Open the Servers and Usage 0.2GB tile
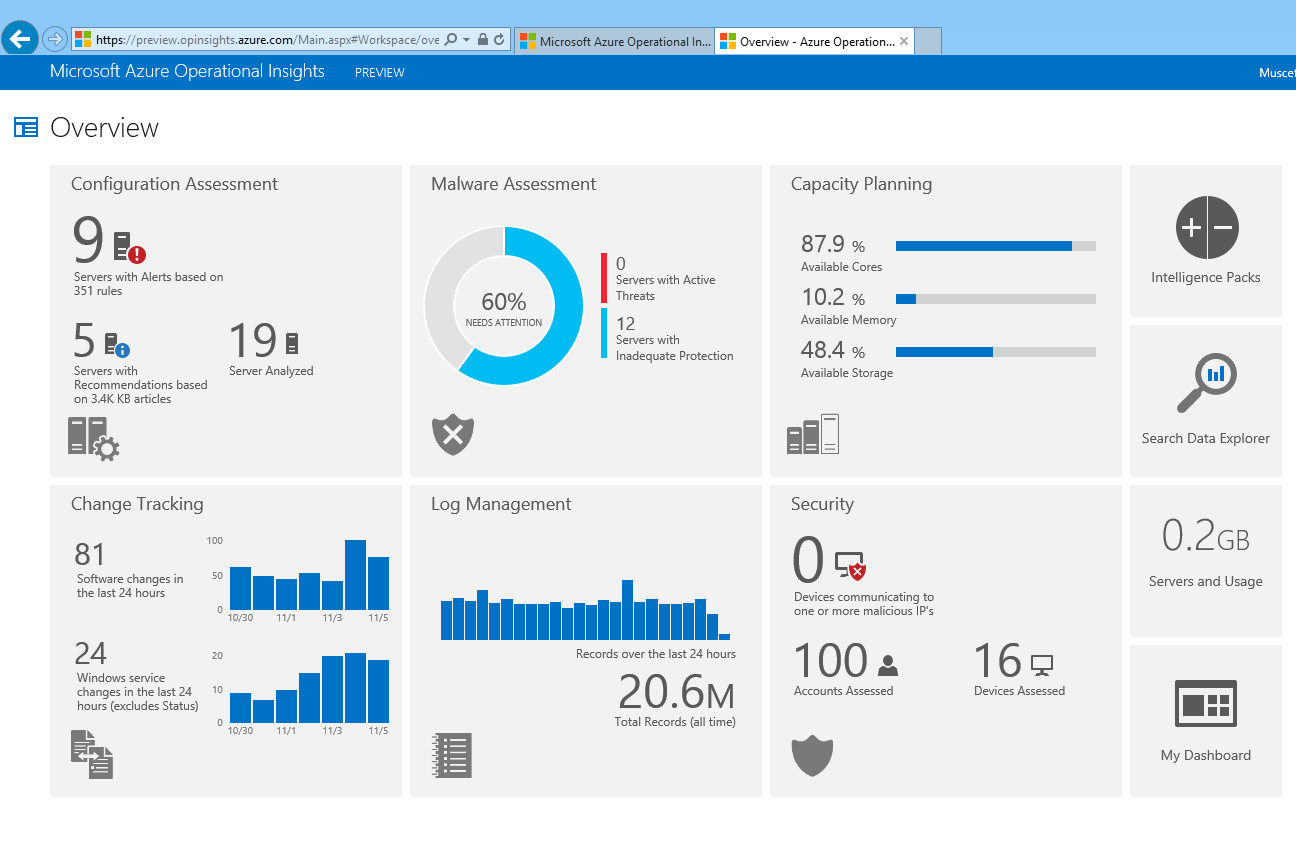The height and width of the screenshot is (860, 1296). pos(1206,560)
